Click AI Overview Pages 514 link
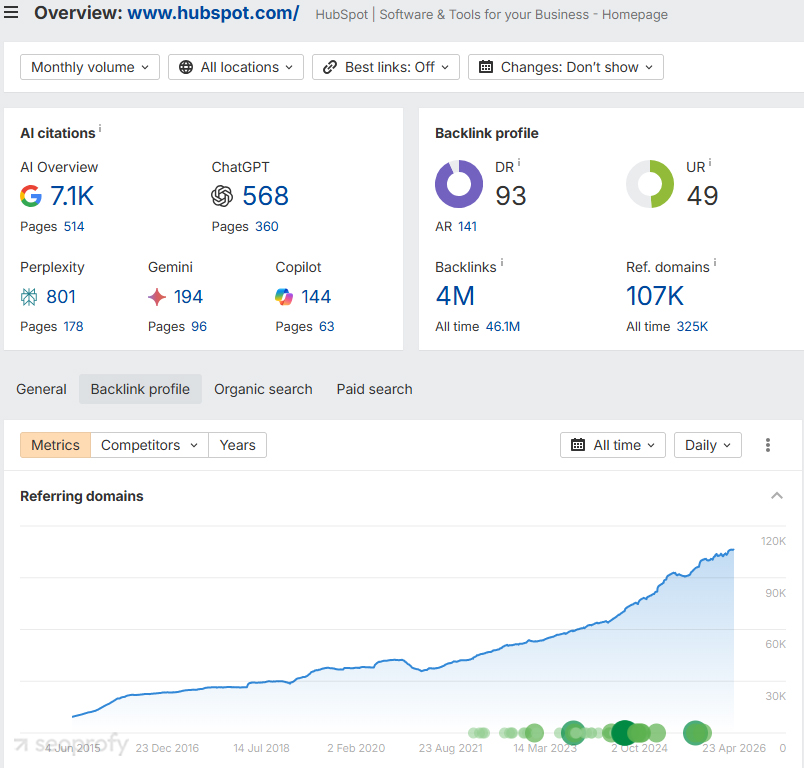804x768 pixels. click(74, 227)
